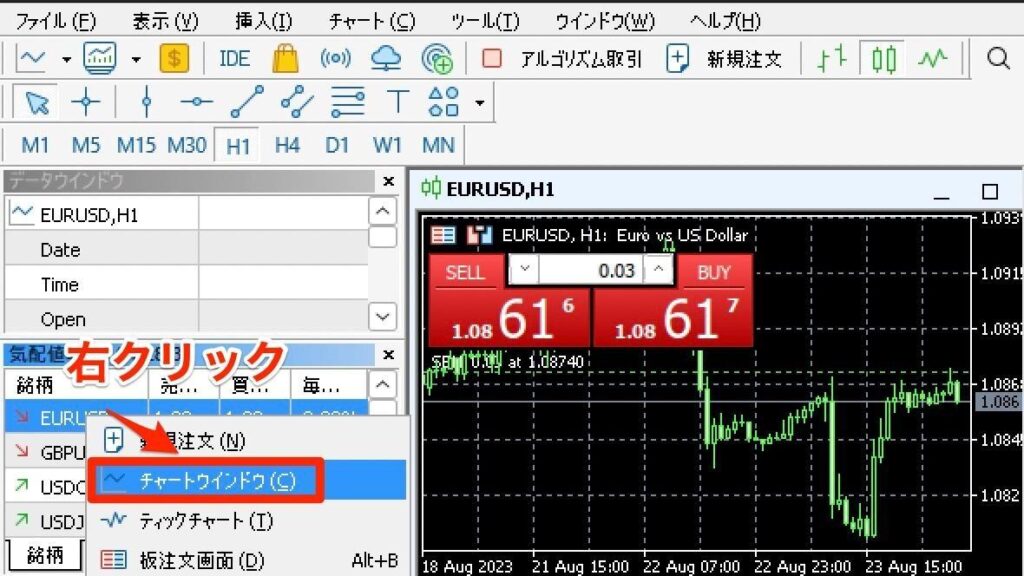Switch to the H4 timeframe tab

point(287,145)
